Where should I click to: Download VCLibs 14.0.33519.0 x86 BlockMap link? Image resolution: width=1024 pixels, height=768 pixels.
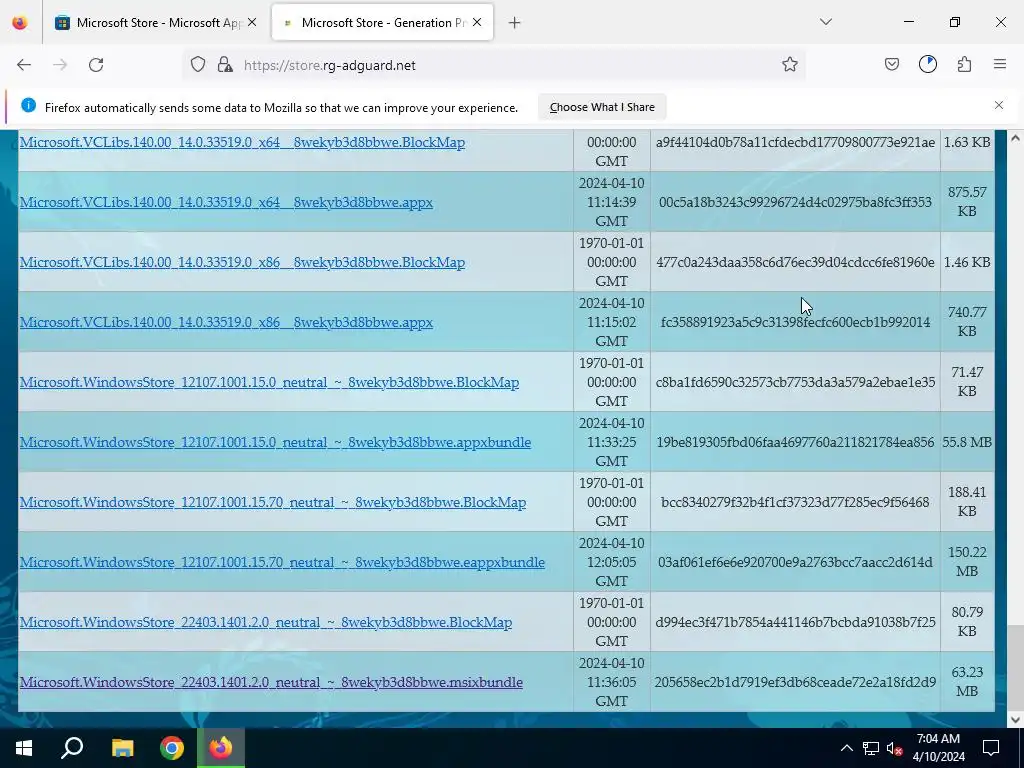pyautogui.click(x=242, y=263)
